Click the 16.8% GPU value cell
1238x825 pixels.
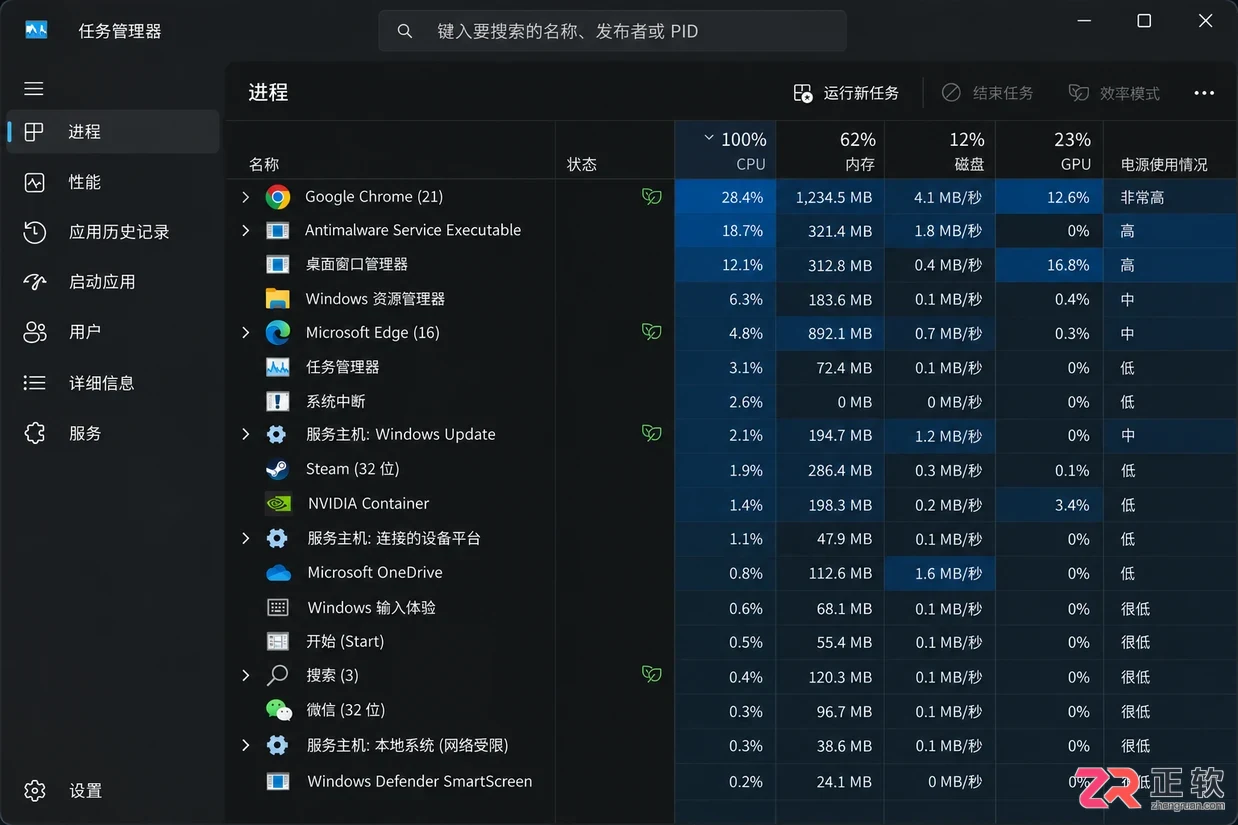[x=1050, y=266]
